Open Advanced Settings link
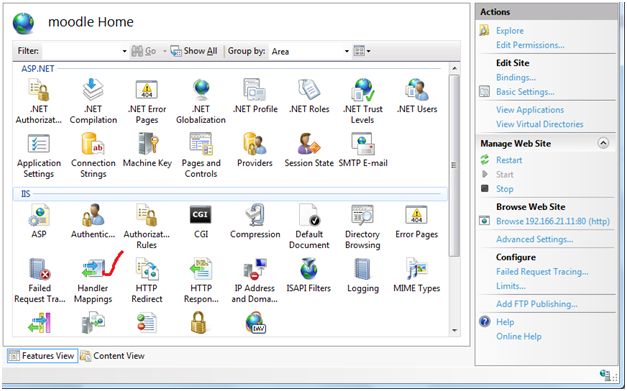Screen dimensions: 627x391 [x=534, y=239]
